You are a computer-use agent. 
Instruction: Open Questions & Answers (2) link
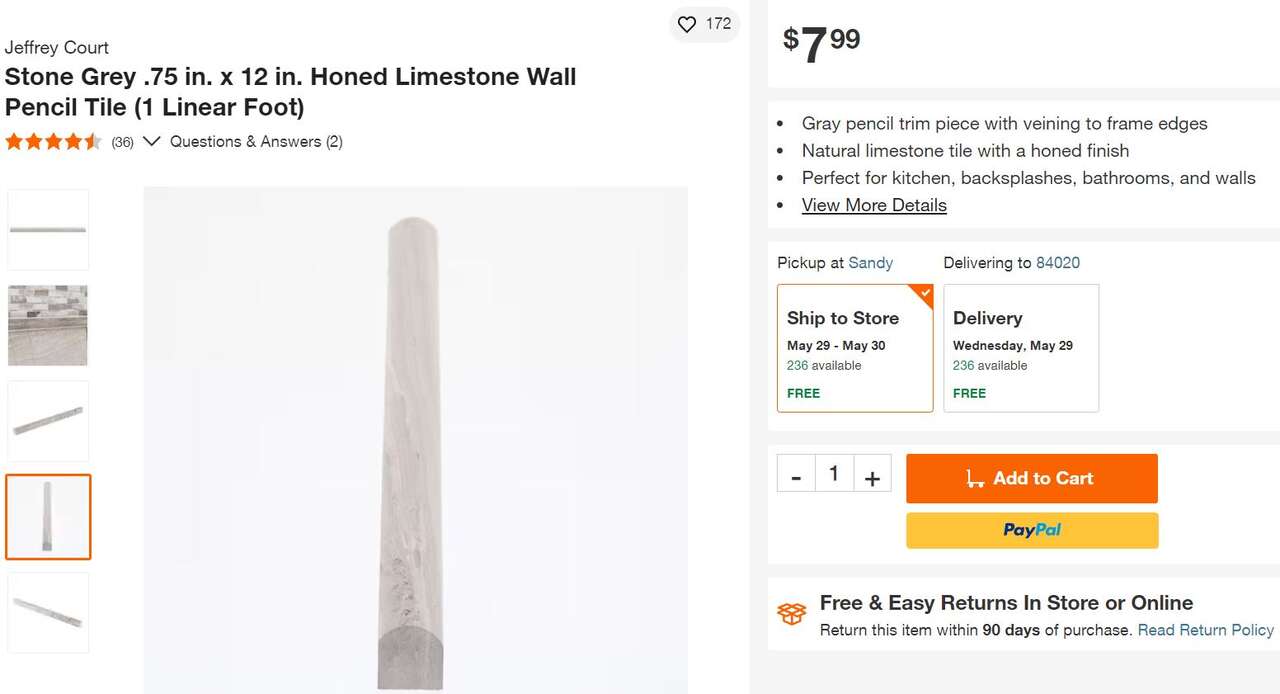256,142
